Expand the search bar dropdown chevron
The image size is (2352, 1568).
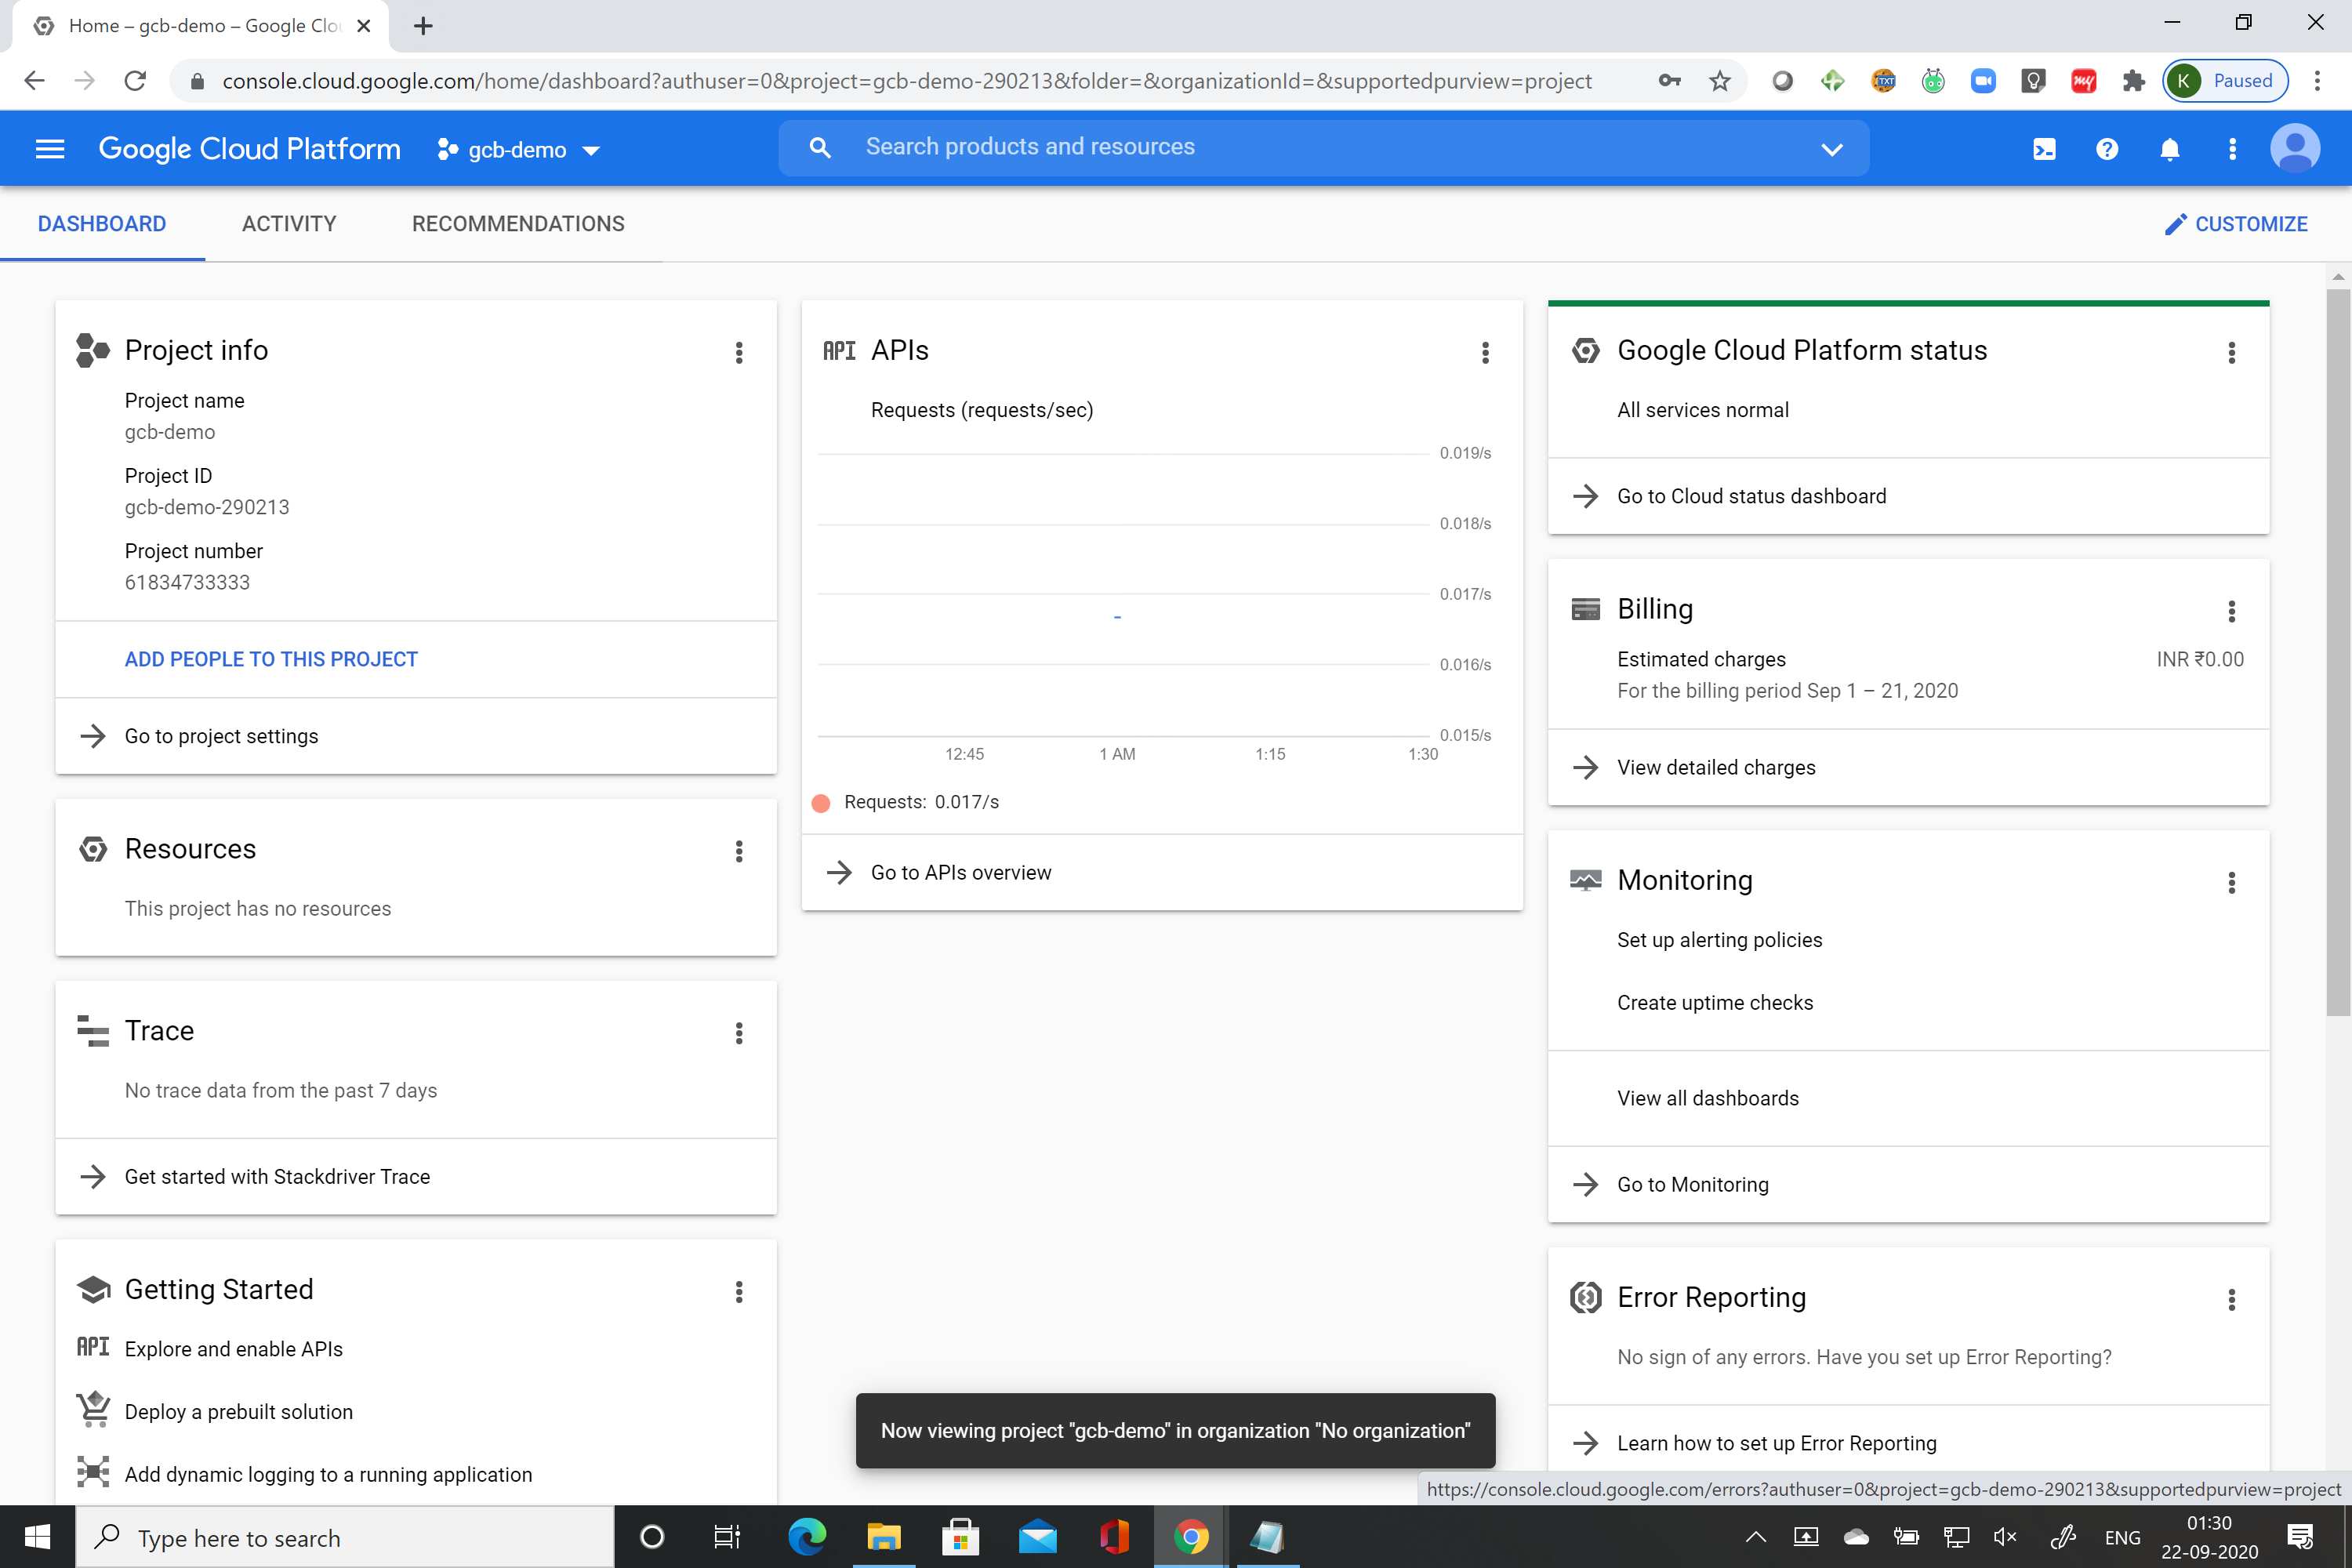pyautogui.click(x=1831, y=149)
